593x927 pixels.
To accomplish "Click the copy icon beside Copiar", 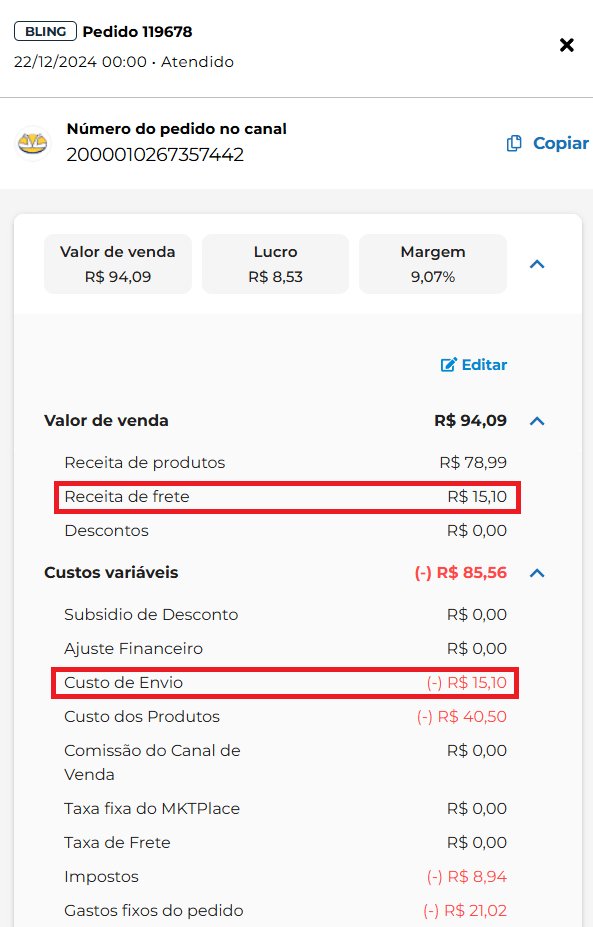I will [514, 144].
